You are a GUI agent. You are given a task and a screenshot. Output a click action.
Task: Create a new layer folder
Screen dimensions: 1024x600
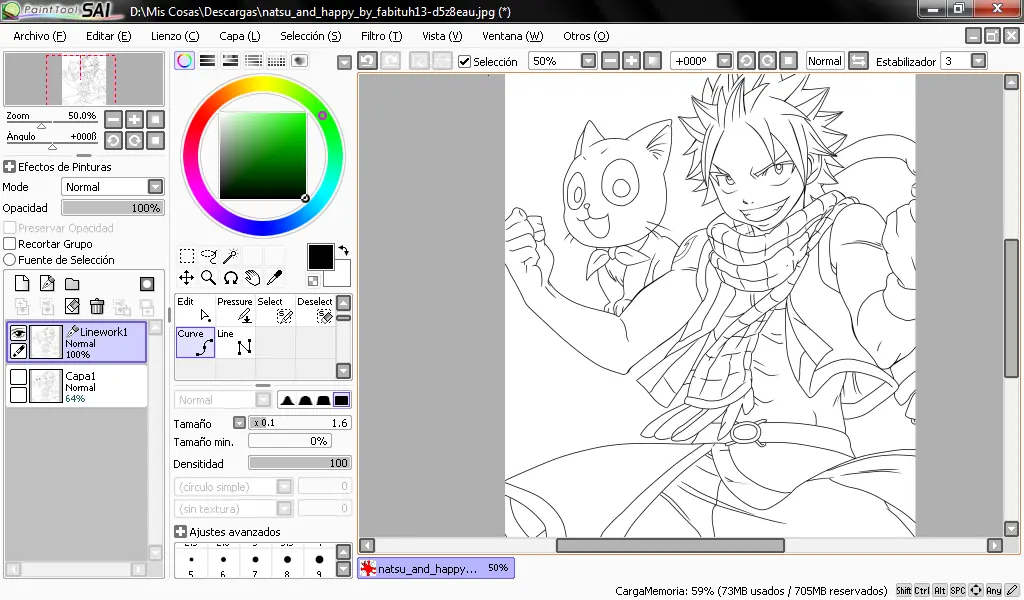pos(72,283)
